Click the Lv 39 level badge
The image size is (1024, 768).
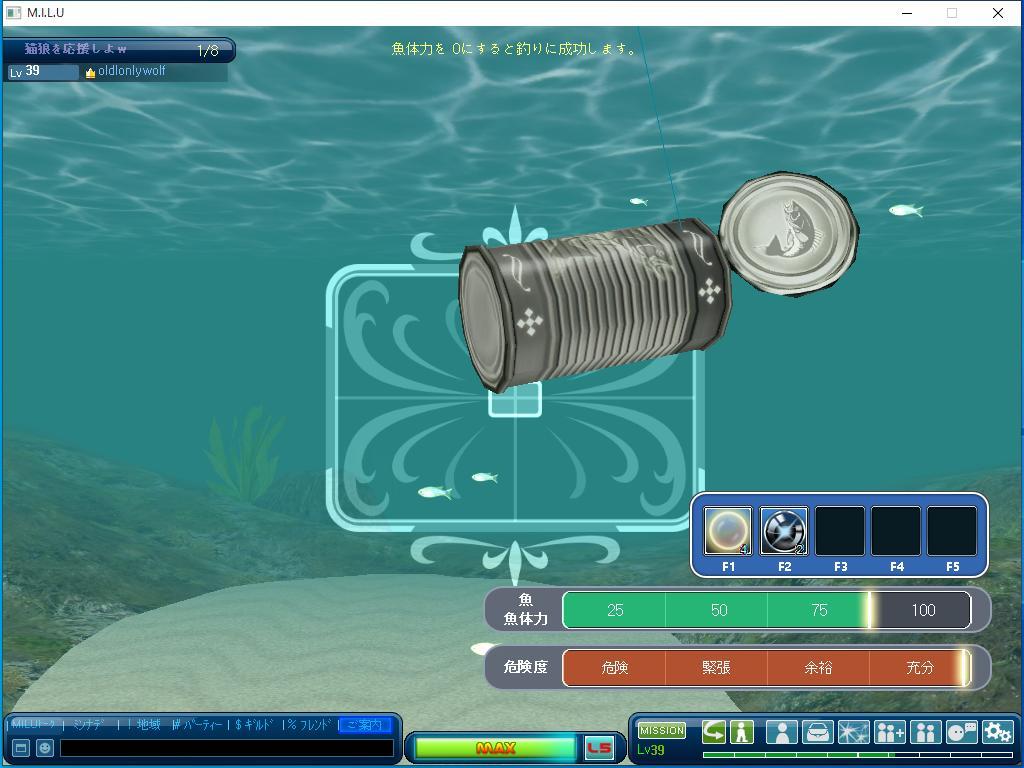42,72
